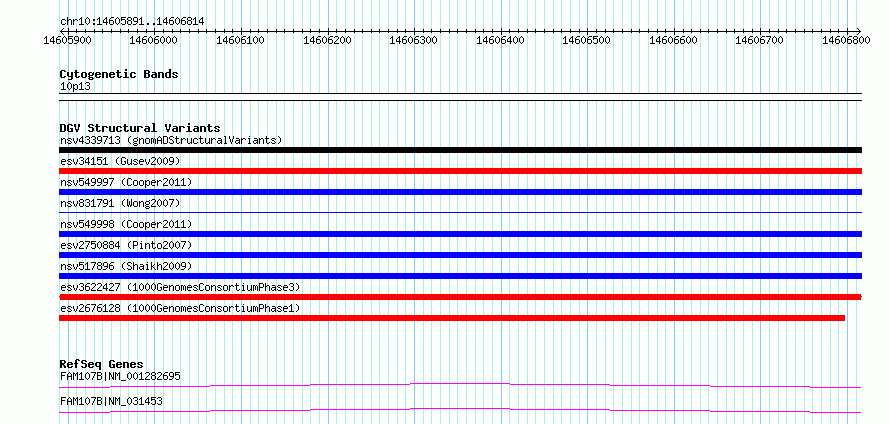Image resolution: width=890 pixels, height=424 pixels.
Task: Click the black nsv4339713 variant bar
Action: 460,150
